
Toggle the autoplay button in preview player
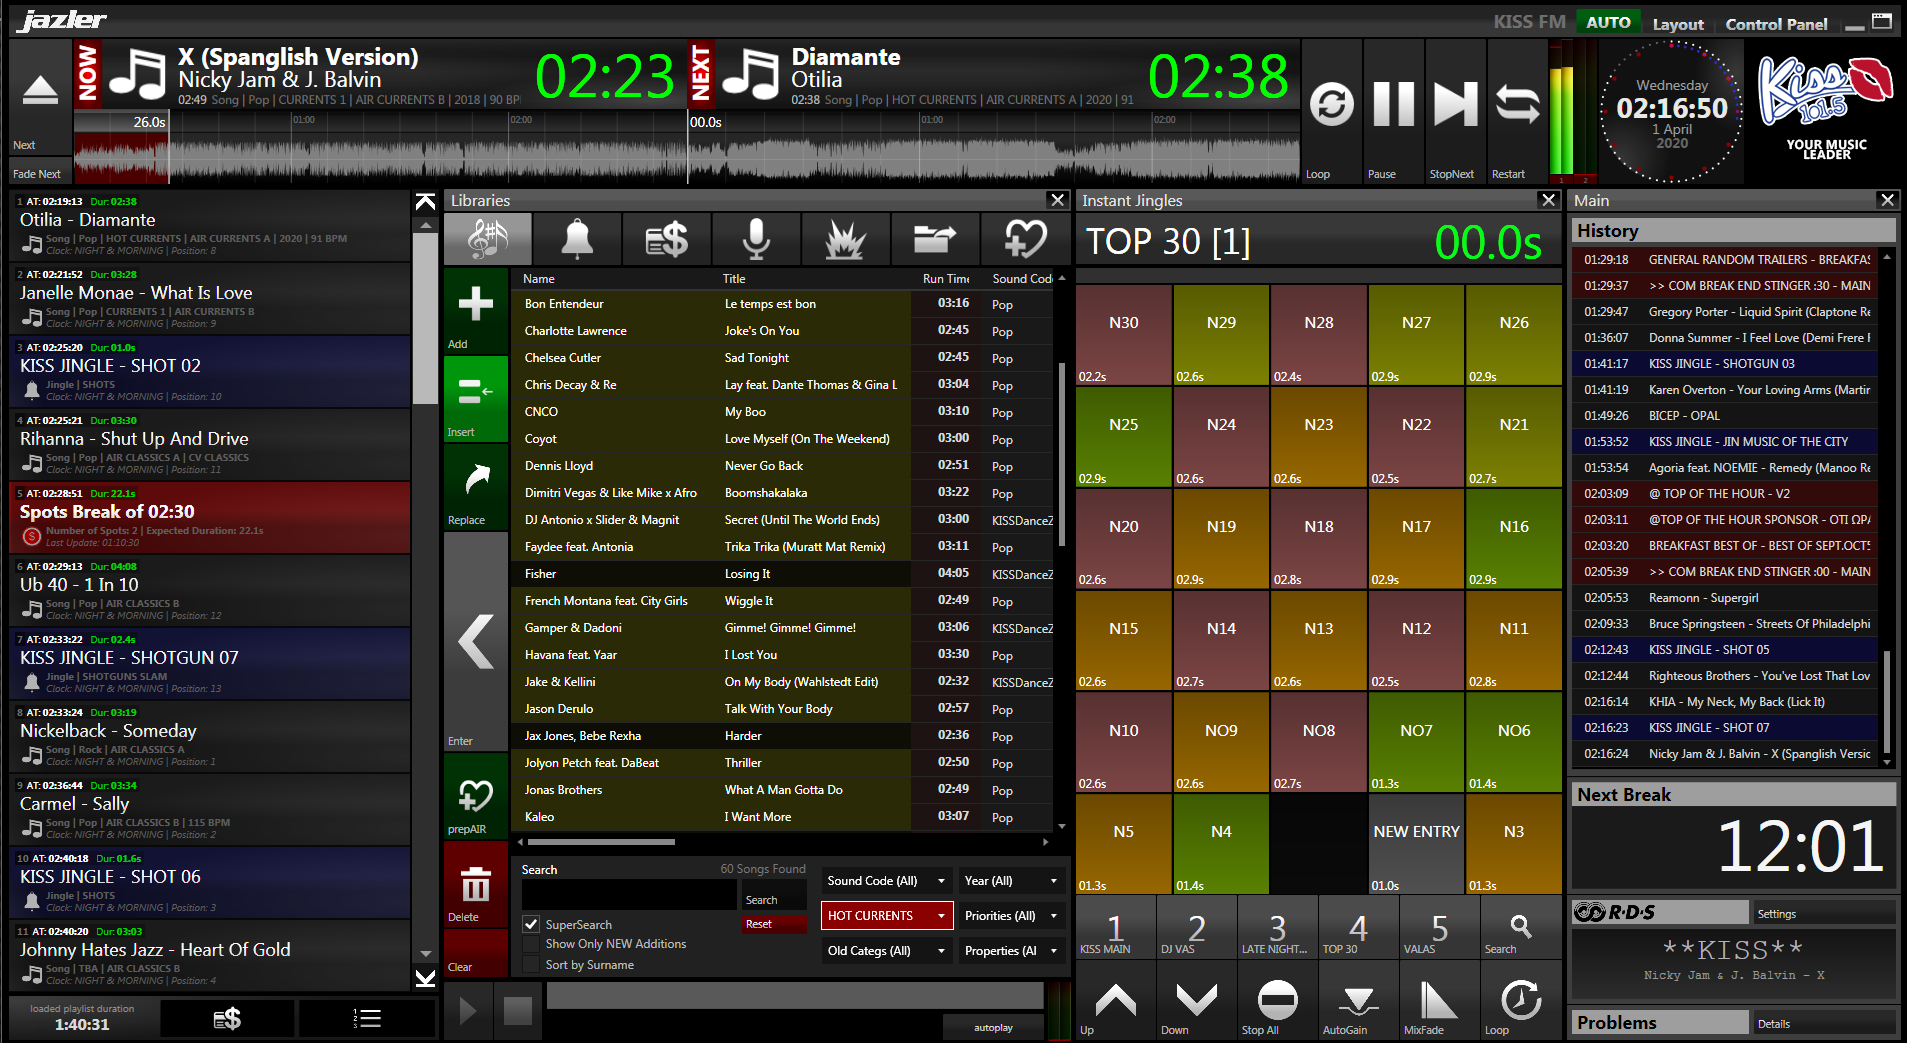coord(993,1028)
